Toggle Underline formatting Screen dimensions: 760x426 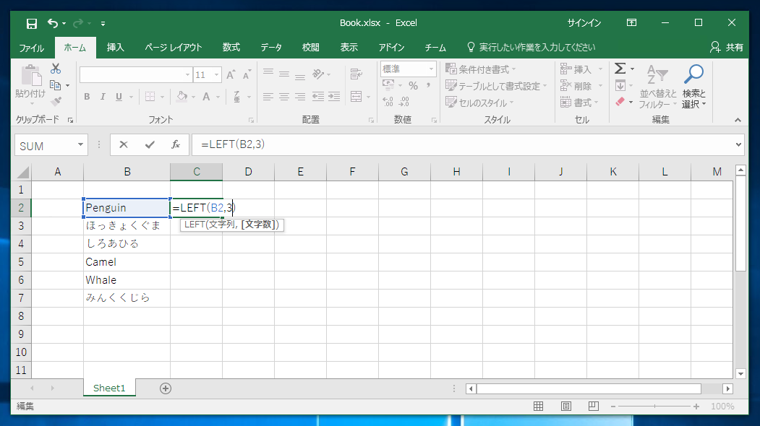119,97
